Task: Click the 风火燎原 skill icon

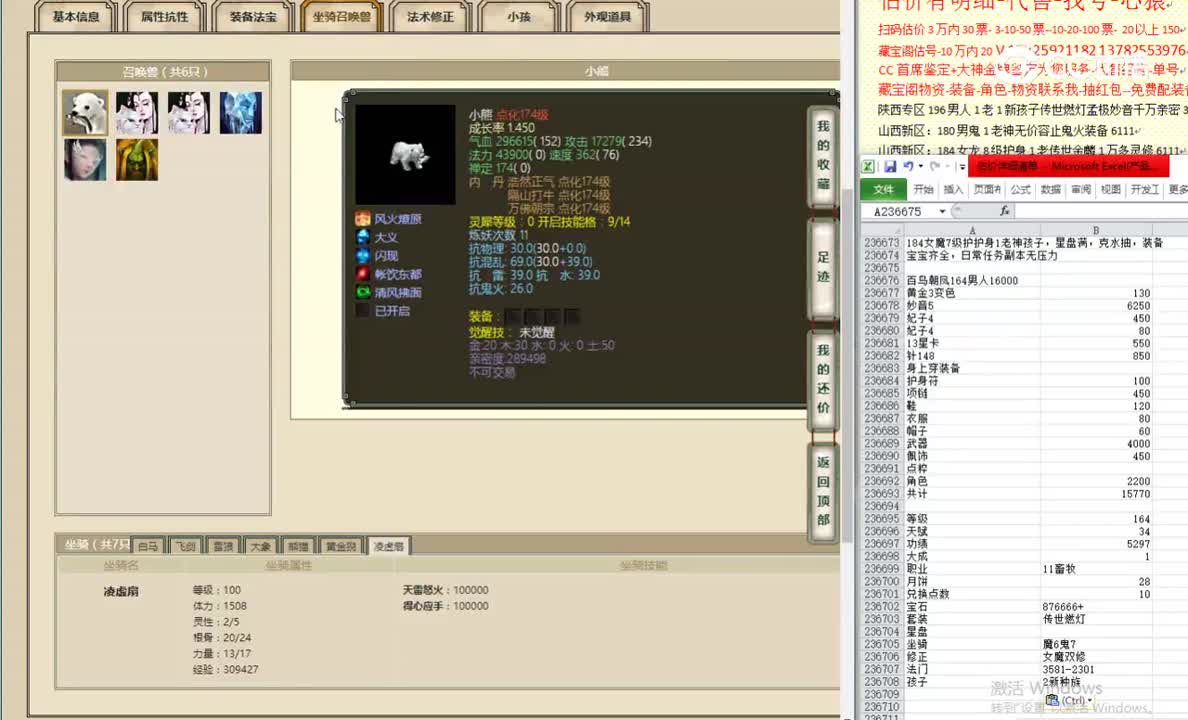Action: click(x=362, y=219)
